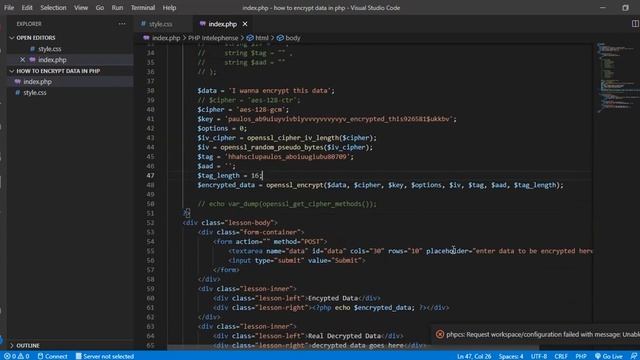Screen dimensions: 640x360
Task: Click Connect in status bar
Action: [x=52, y=356]
